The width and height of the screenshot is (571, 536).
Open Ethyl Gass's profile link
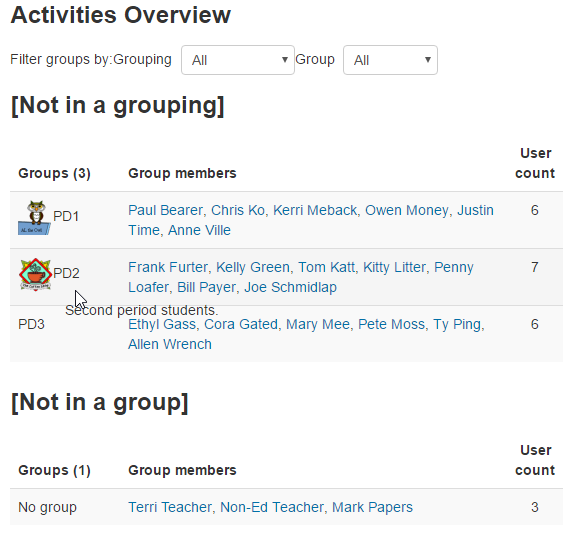162,324
